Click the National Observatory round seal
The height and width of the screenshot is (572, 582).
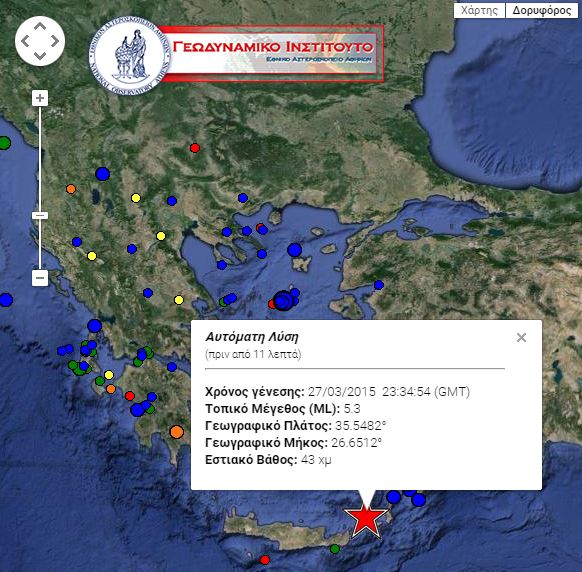click(130, 55)
